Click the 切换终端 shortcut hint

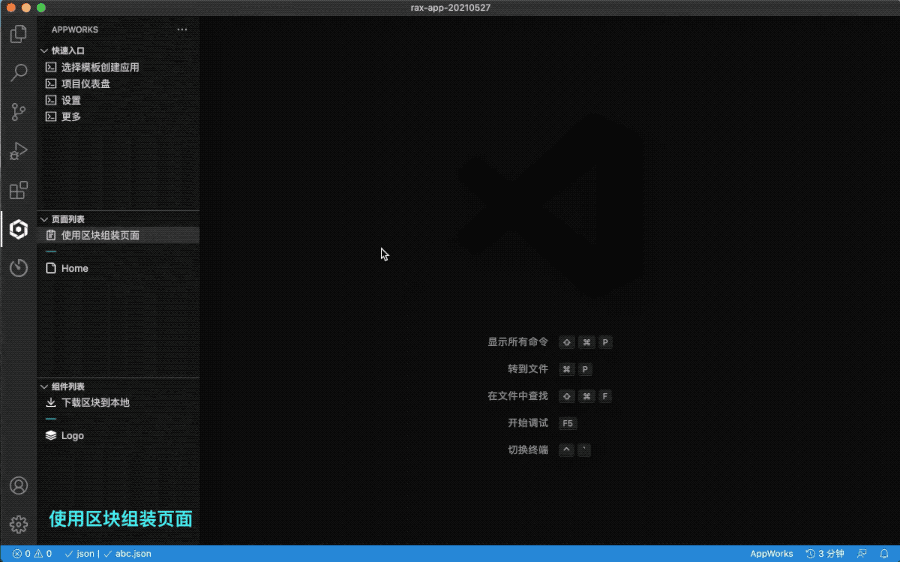528,450
